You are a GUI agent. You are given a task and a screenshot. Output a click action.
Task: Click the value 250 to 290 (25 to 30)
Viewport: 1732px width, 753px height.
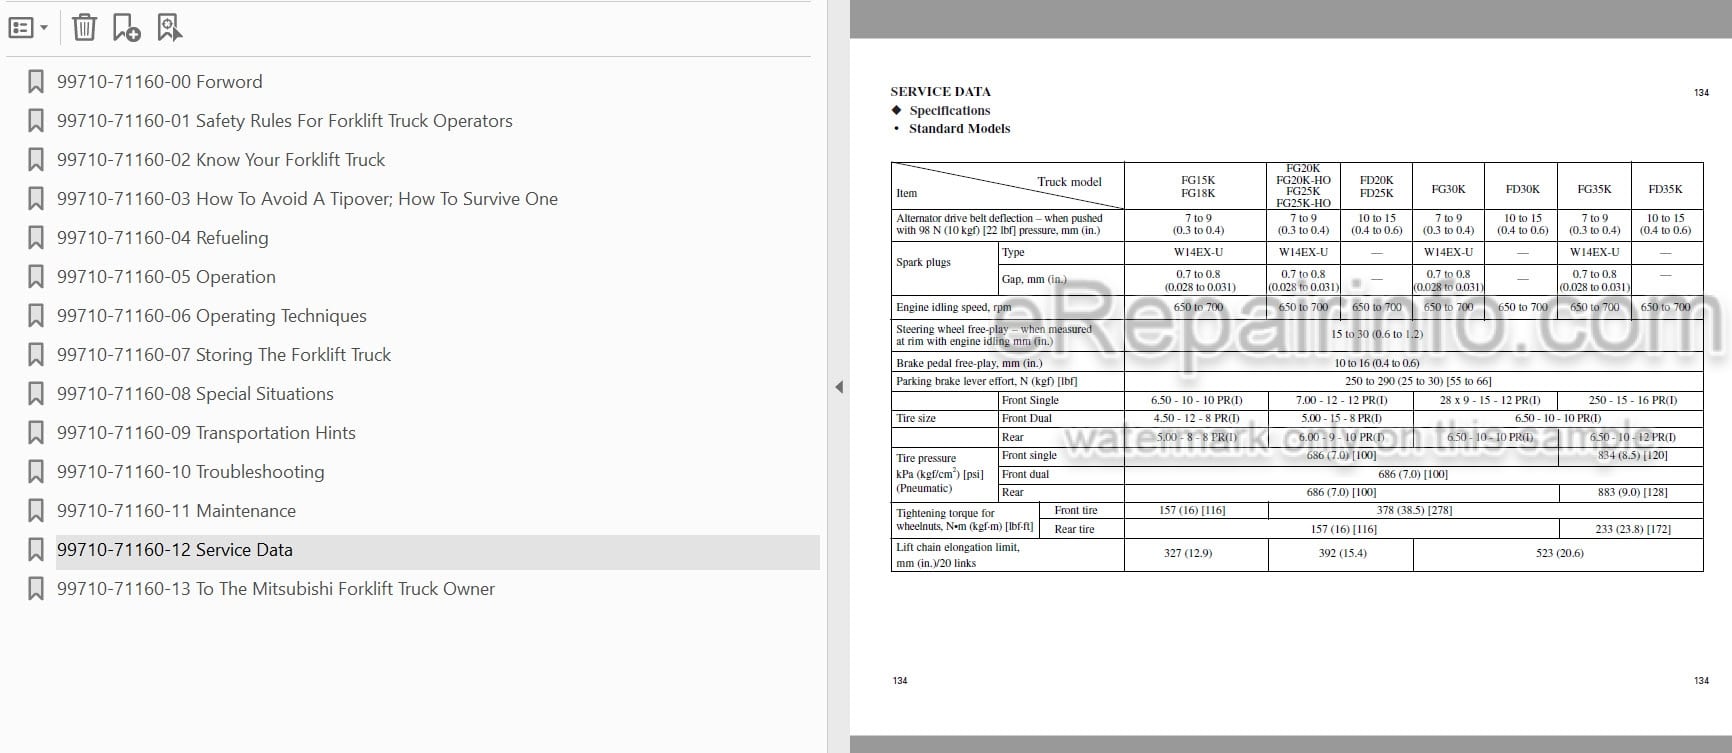[x=1417, y=382]
